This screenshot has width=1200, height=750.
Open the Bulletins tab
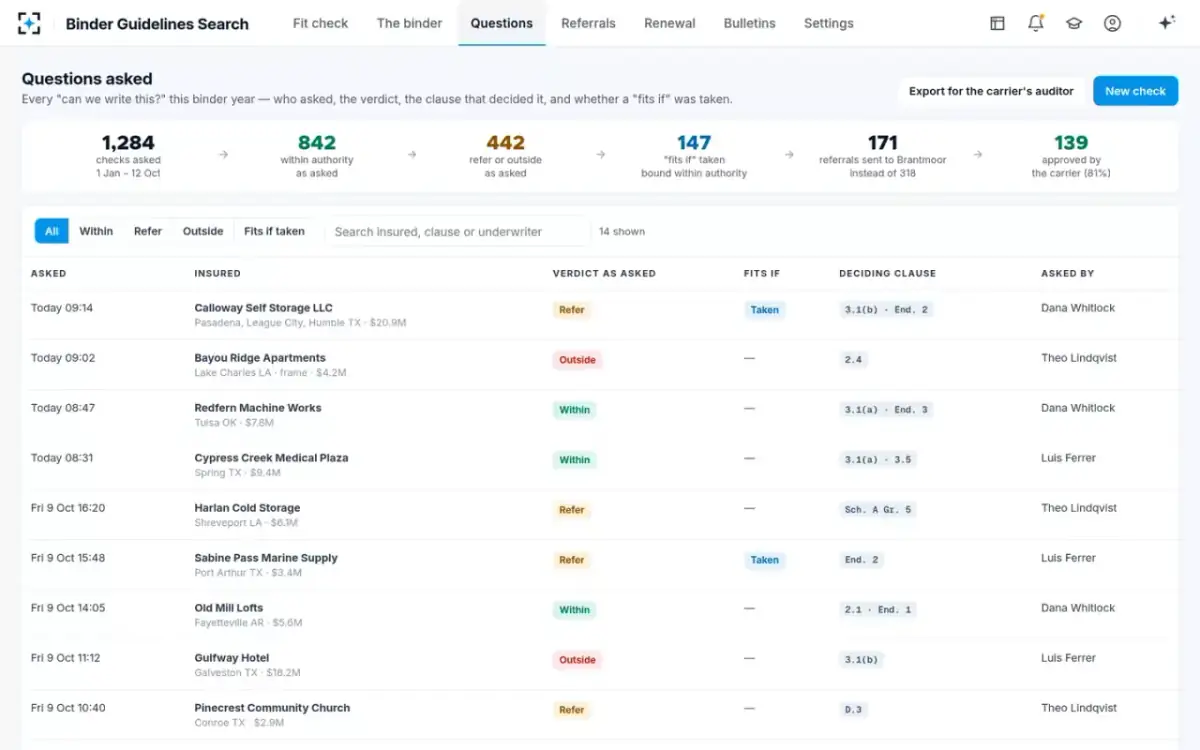pyautogui.click(x=750, y=23)
